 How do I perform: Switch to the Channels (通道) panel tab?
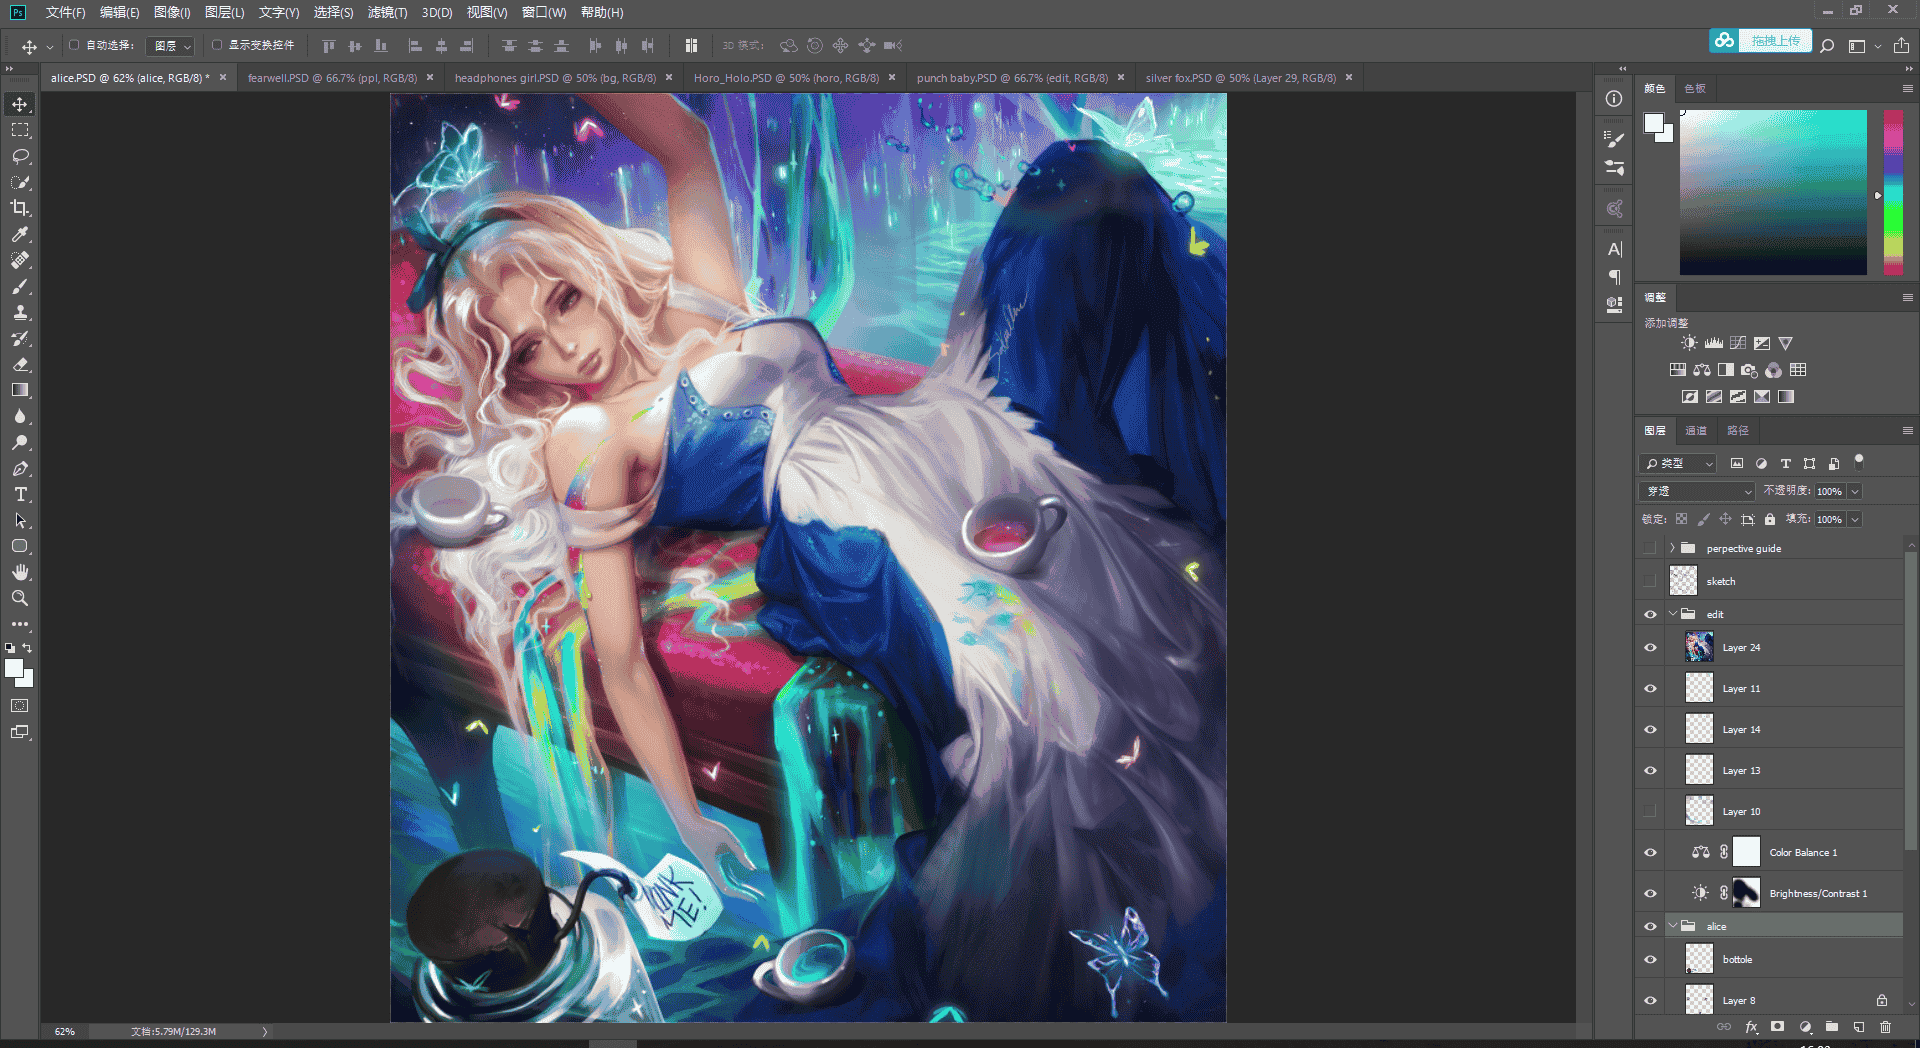[x=1696, y=430]
